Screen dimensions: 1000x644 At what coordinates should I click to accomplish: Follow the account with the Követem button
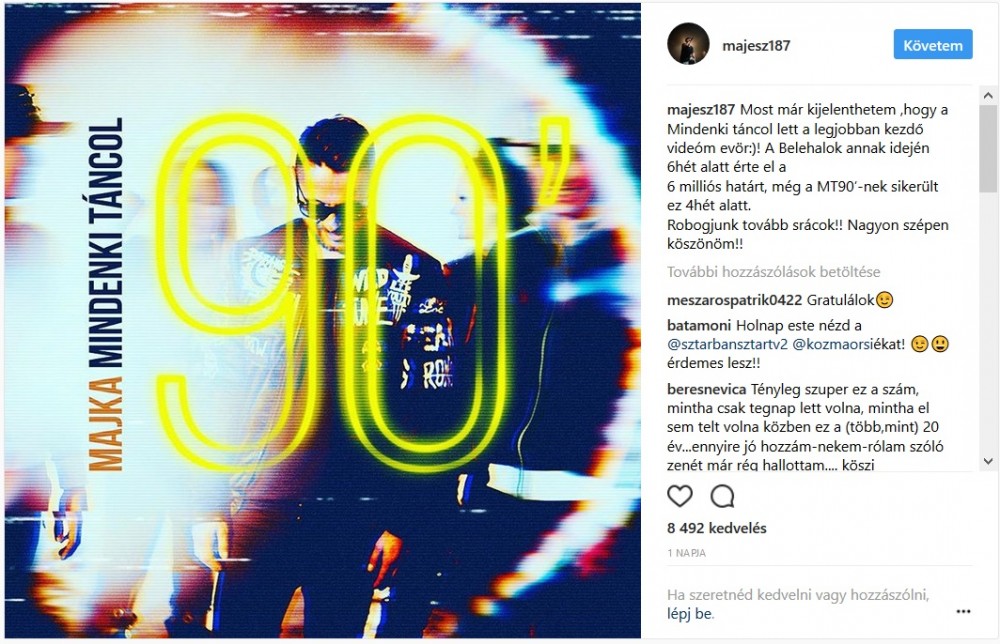tap(932, 45)
